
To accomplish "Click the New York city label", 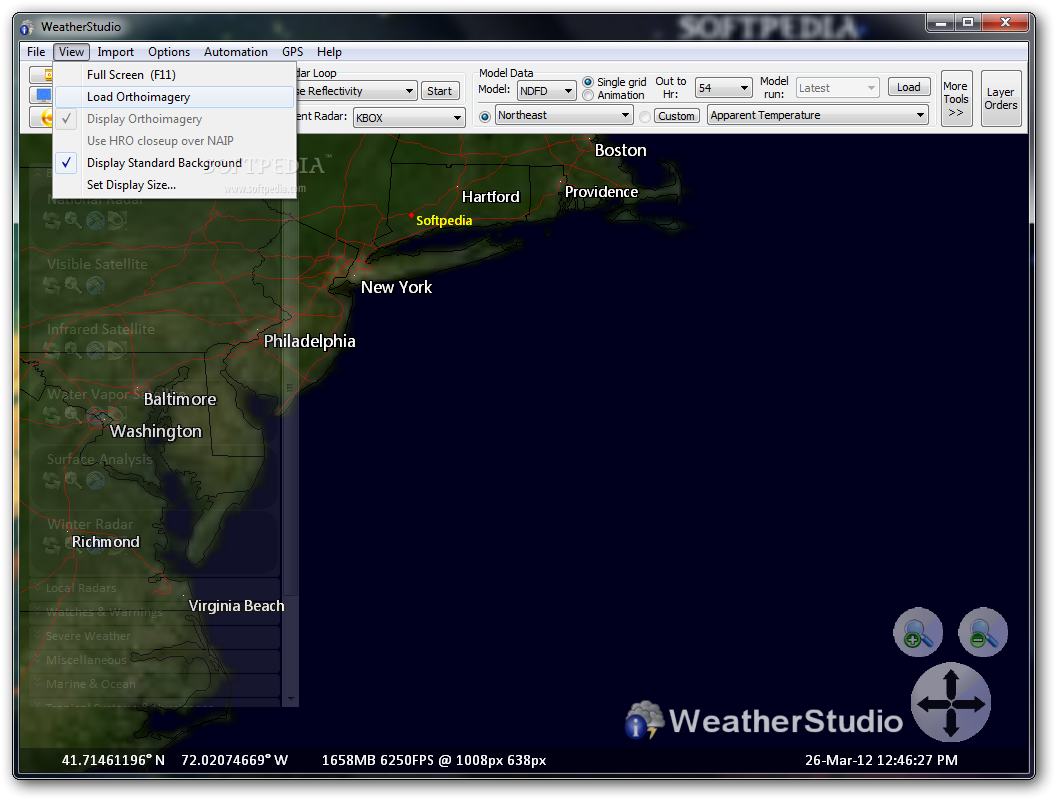I will pyautogui.click(x=396, y=288).
